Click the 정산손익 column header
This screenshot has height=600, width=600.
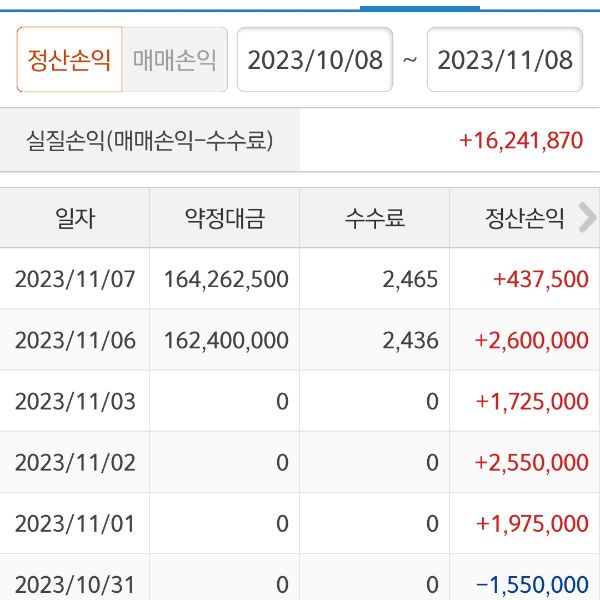pyautogui.click(x=525, y=218)
